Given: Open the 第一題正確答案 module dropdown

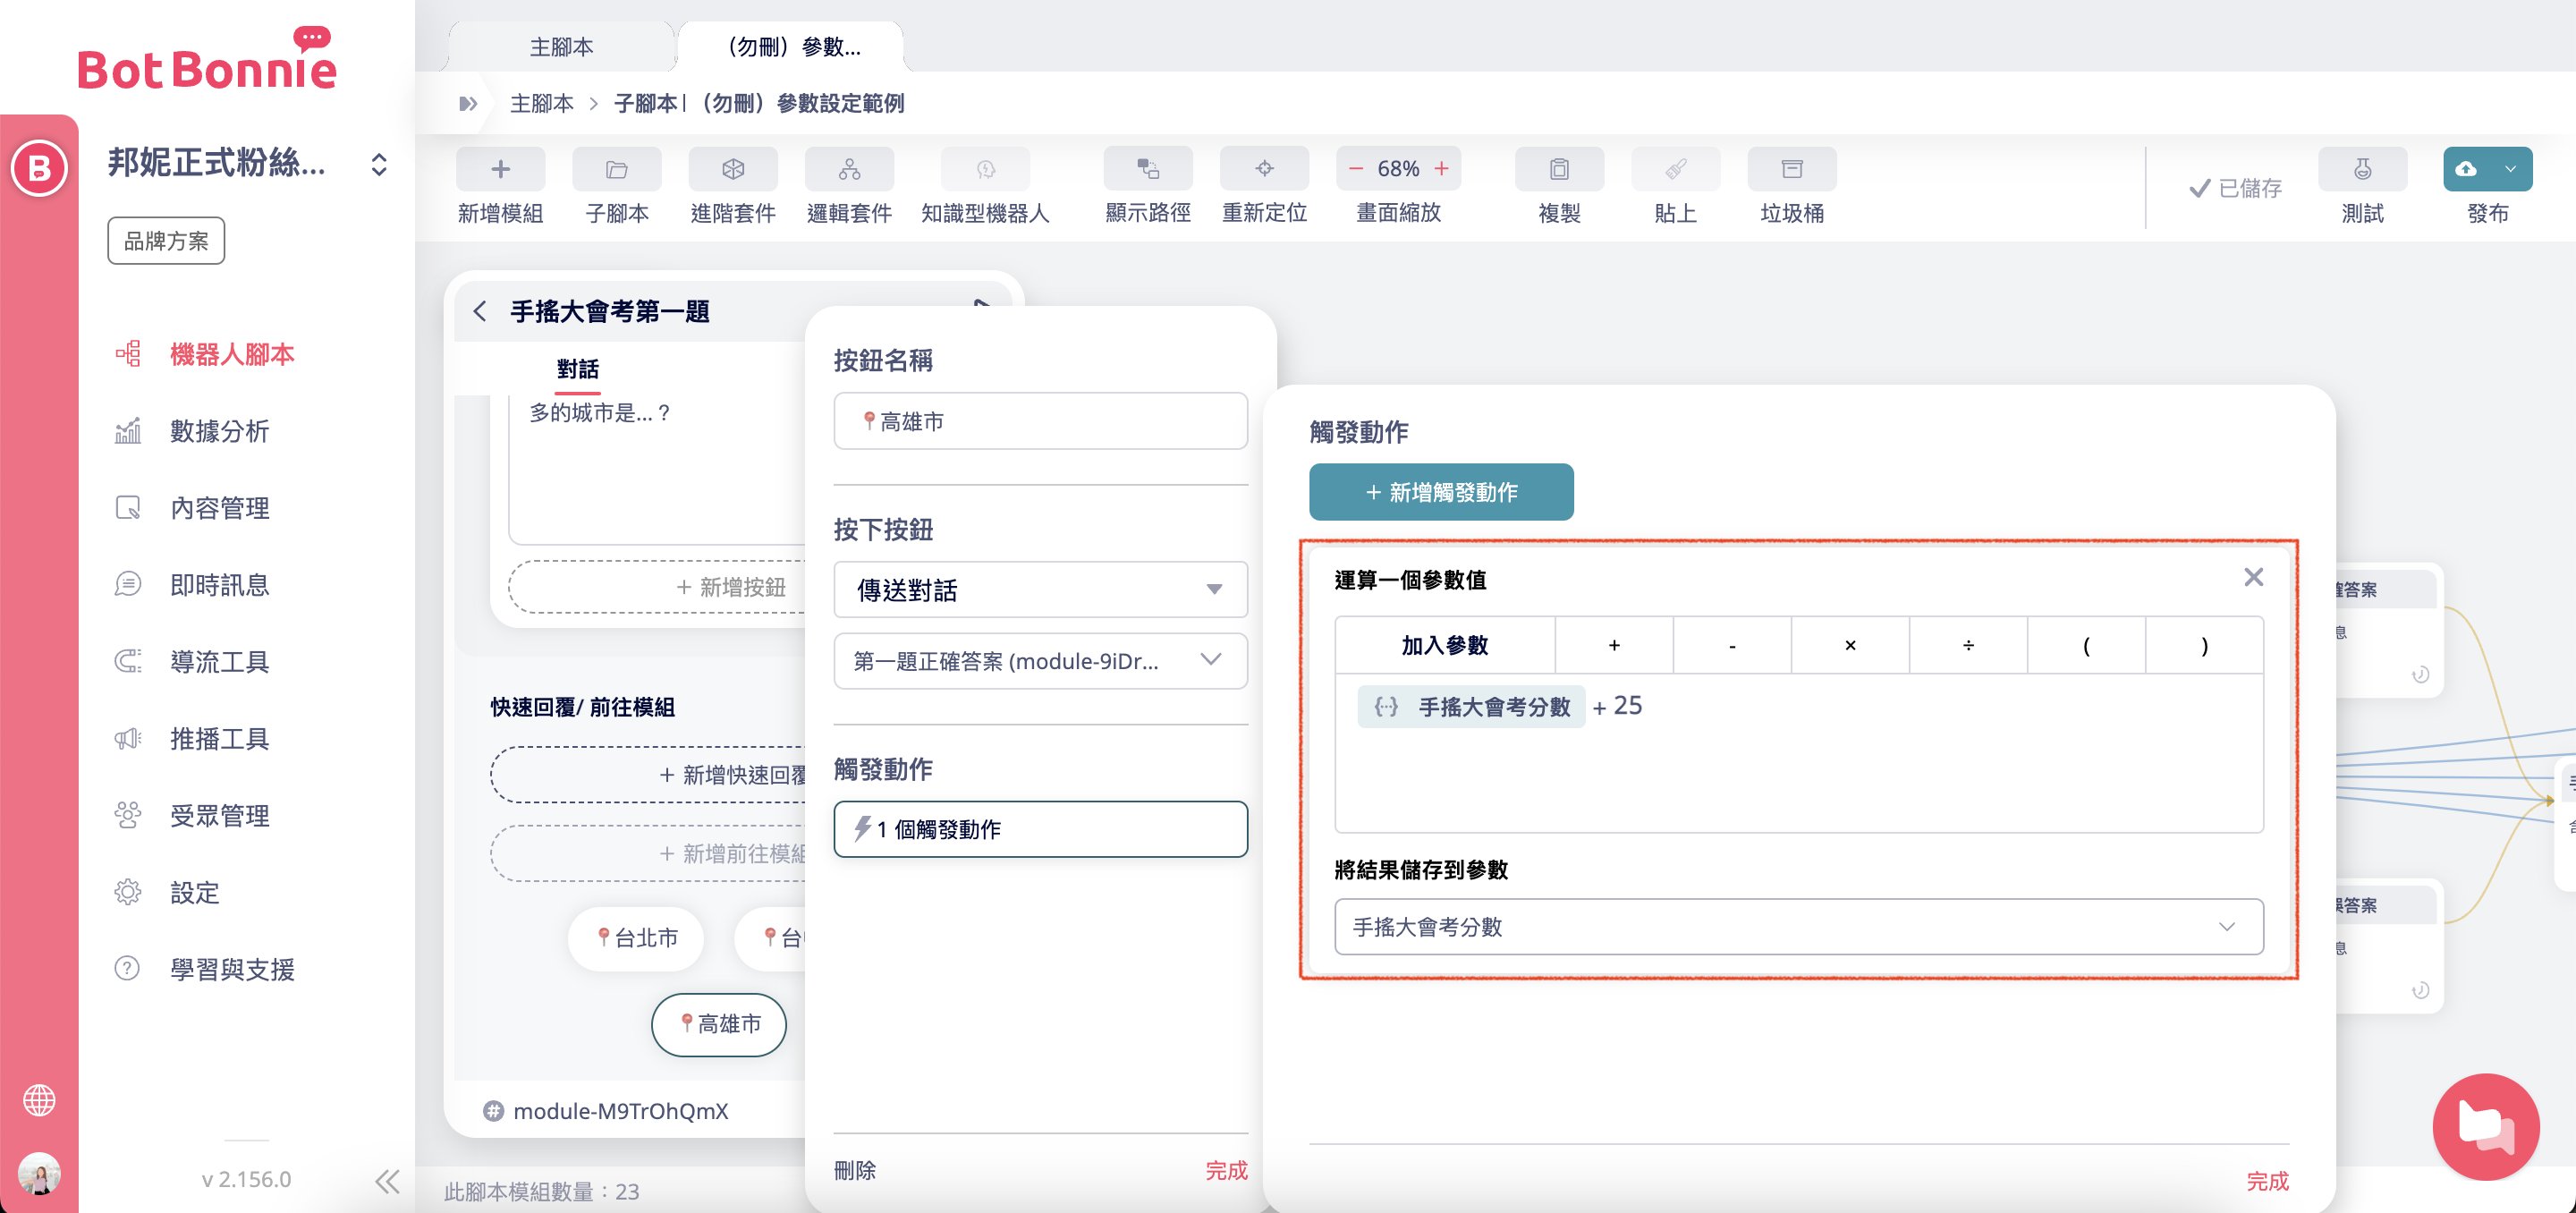Looking at the screenshot, I should [x=1040, y=661].
